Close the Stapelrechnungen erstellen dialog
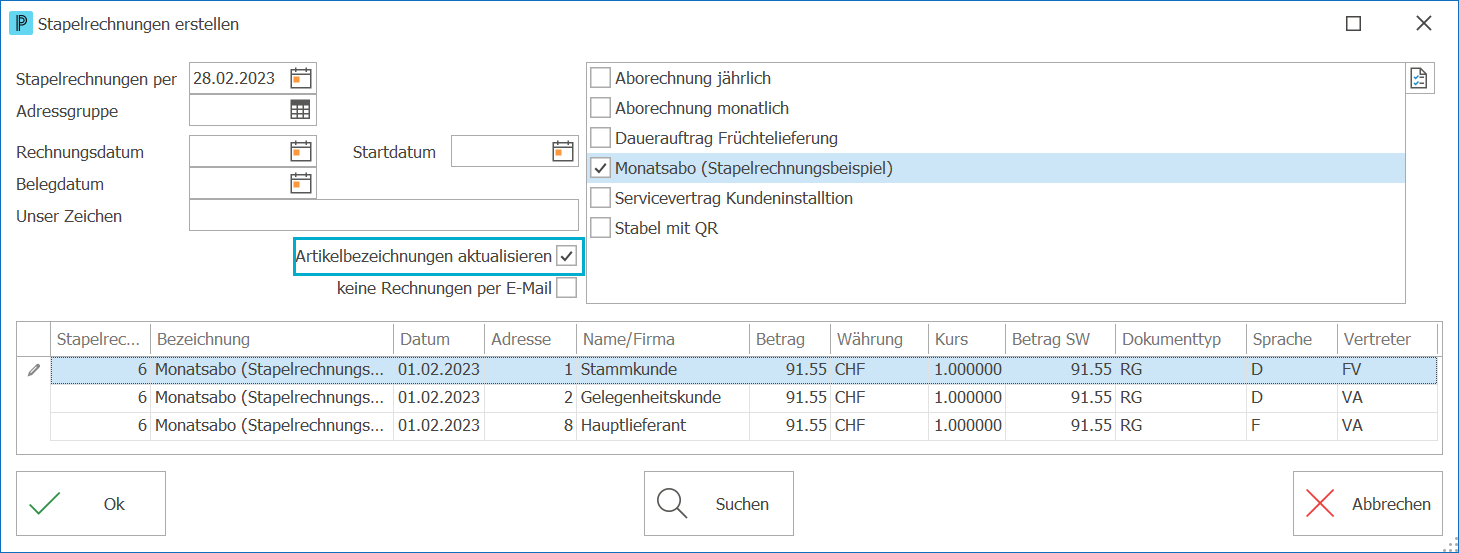Viewport: 1459px width, 553px height. click(x=1424, y=23)
